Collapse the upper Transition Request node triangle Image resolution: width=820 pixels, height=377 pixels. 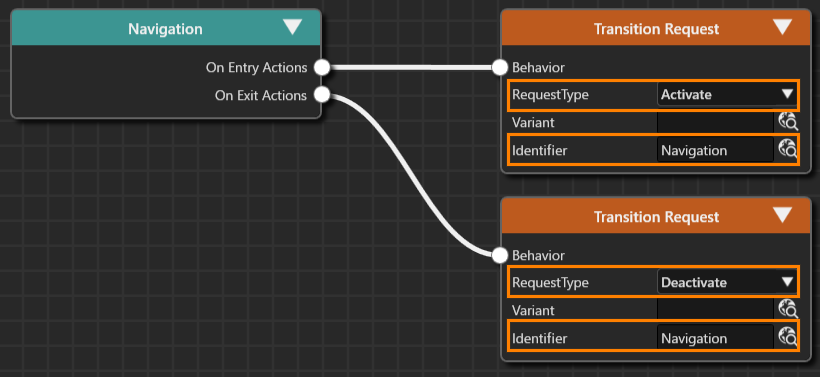coord(782,27)
